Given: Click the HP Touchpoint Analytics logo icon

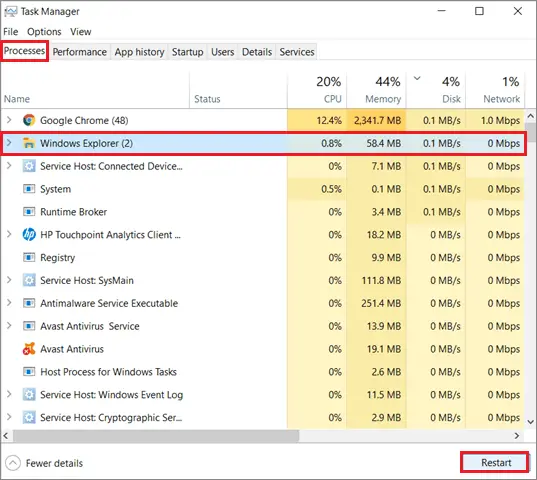Looking at the screenshot, I should tap(29, 235).
